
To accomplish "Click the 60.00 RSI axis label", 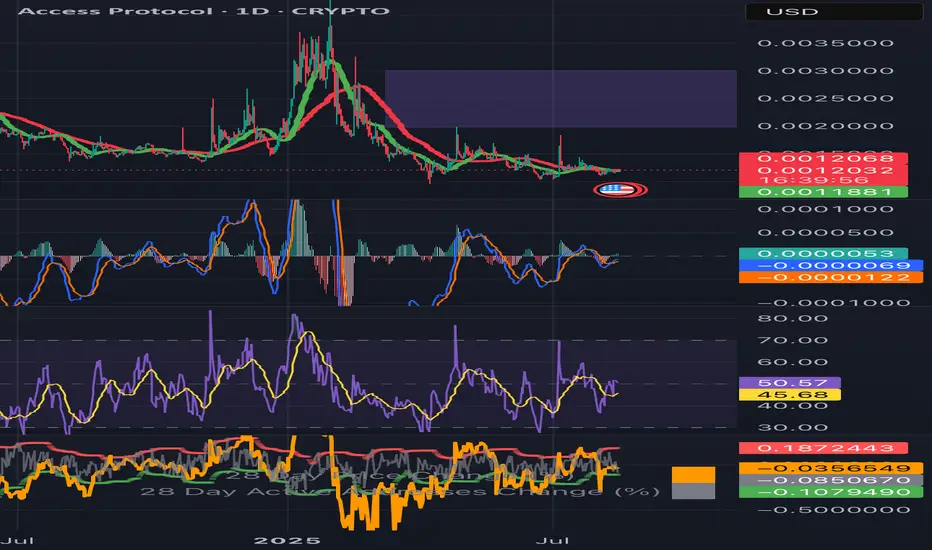I will [792, 362].
